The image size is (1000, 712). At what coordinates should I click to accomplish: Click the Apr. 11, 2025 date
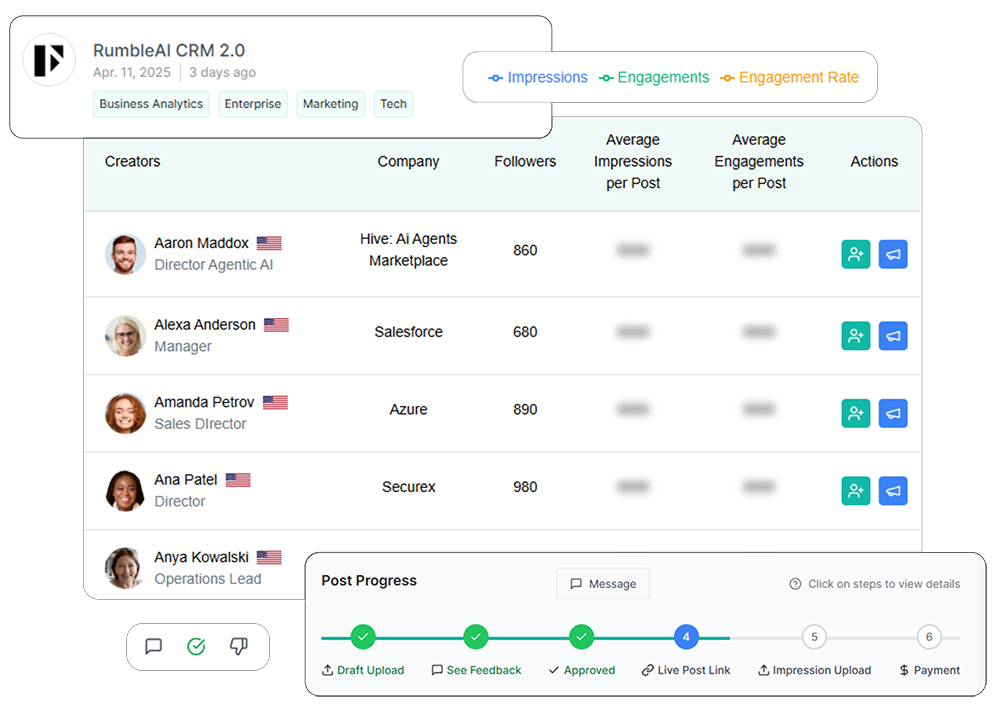[132, 72]
